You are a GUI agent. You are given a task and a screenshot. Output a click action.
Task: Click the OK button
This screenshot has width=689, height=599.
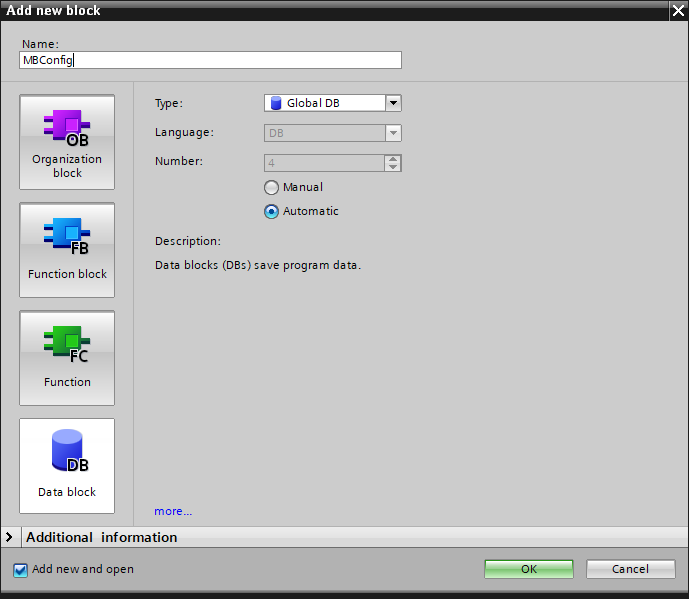[x=529, y=569]
